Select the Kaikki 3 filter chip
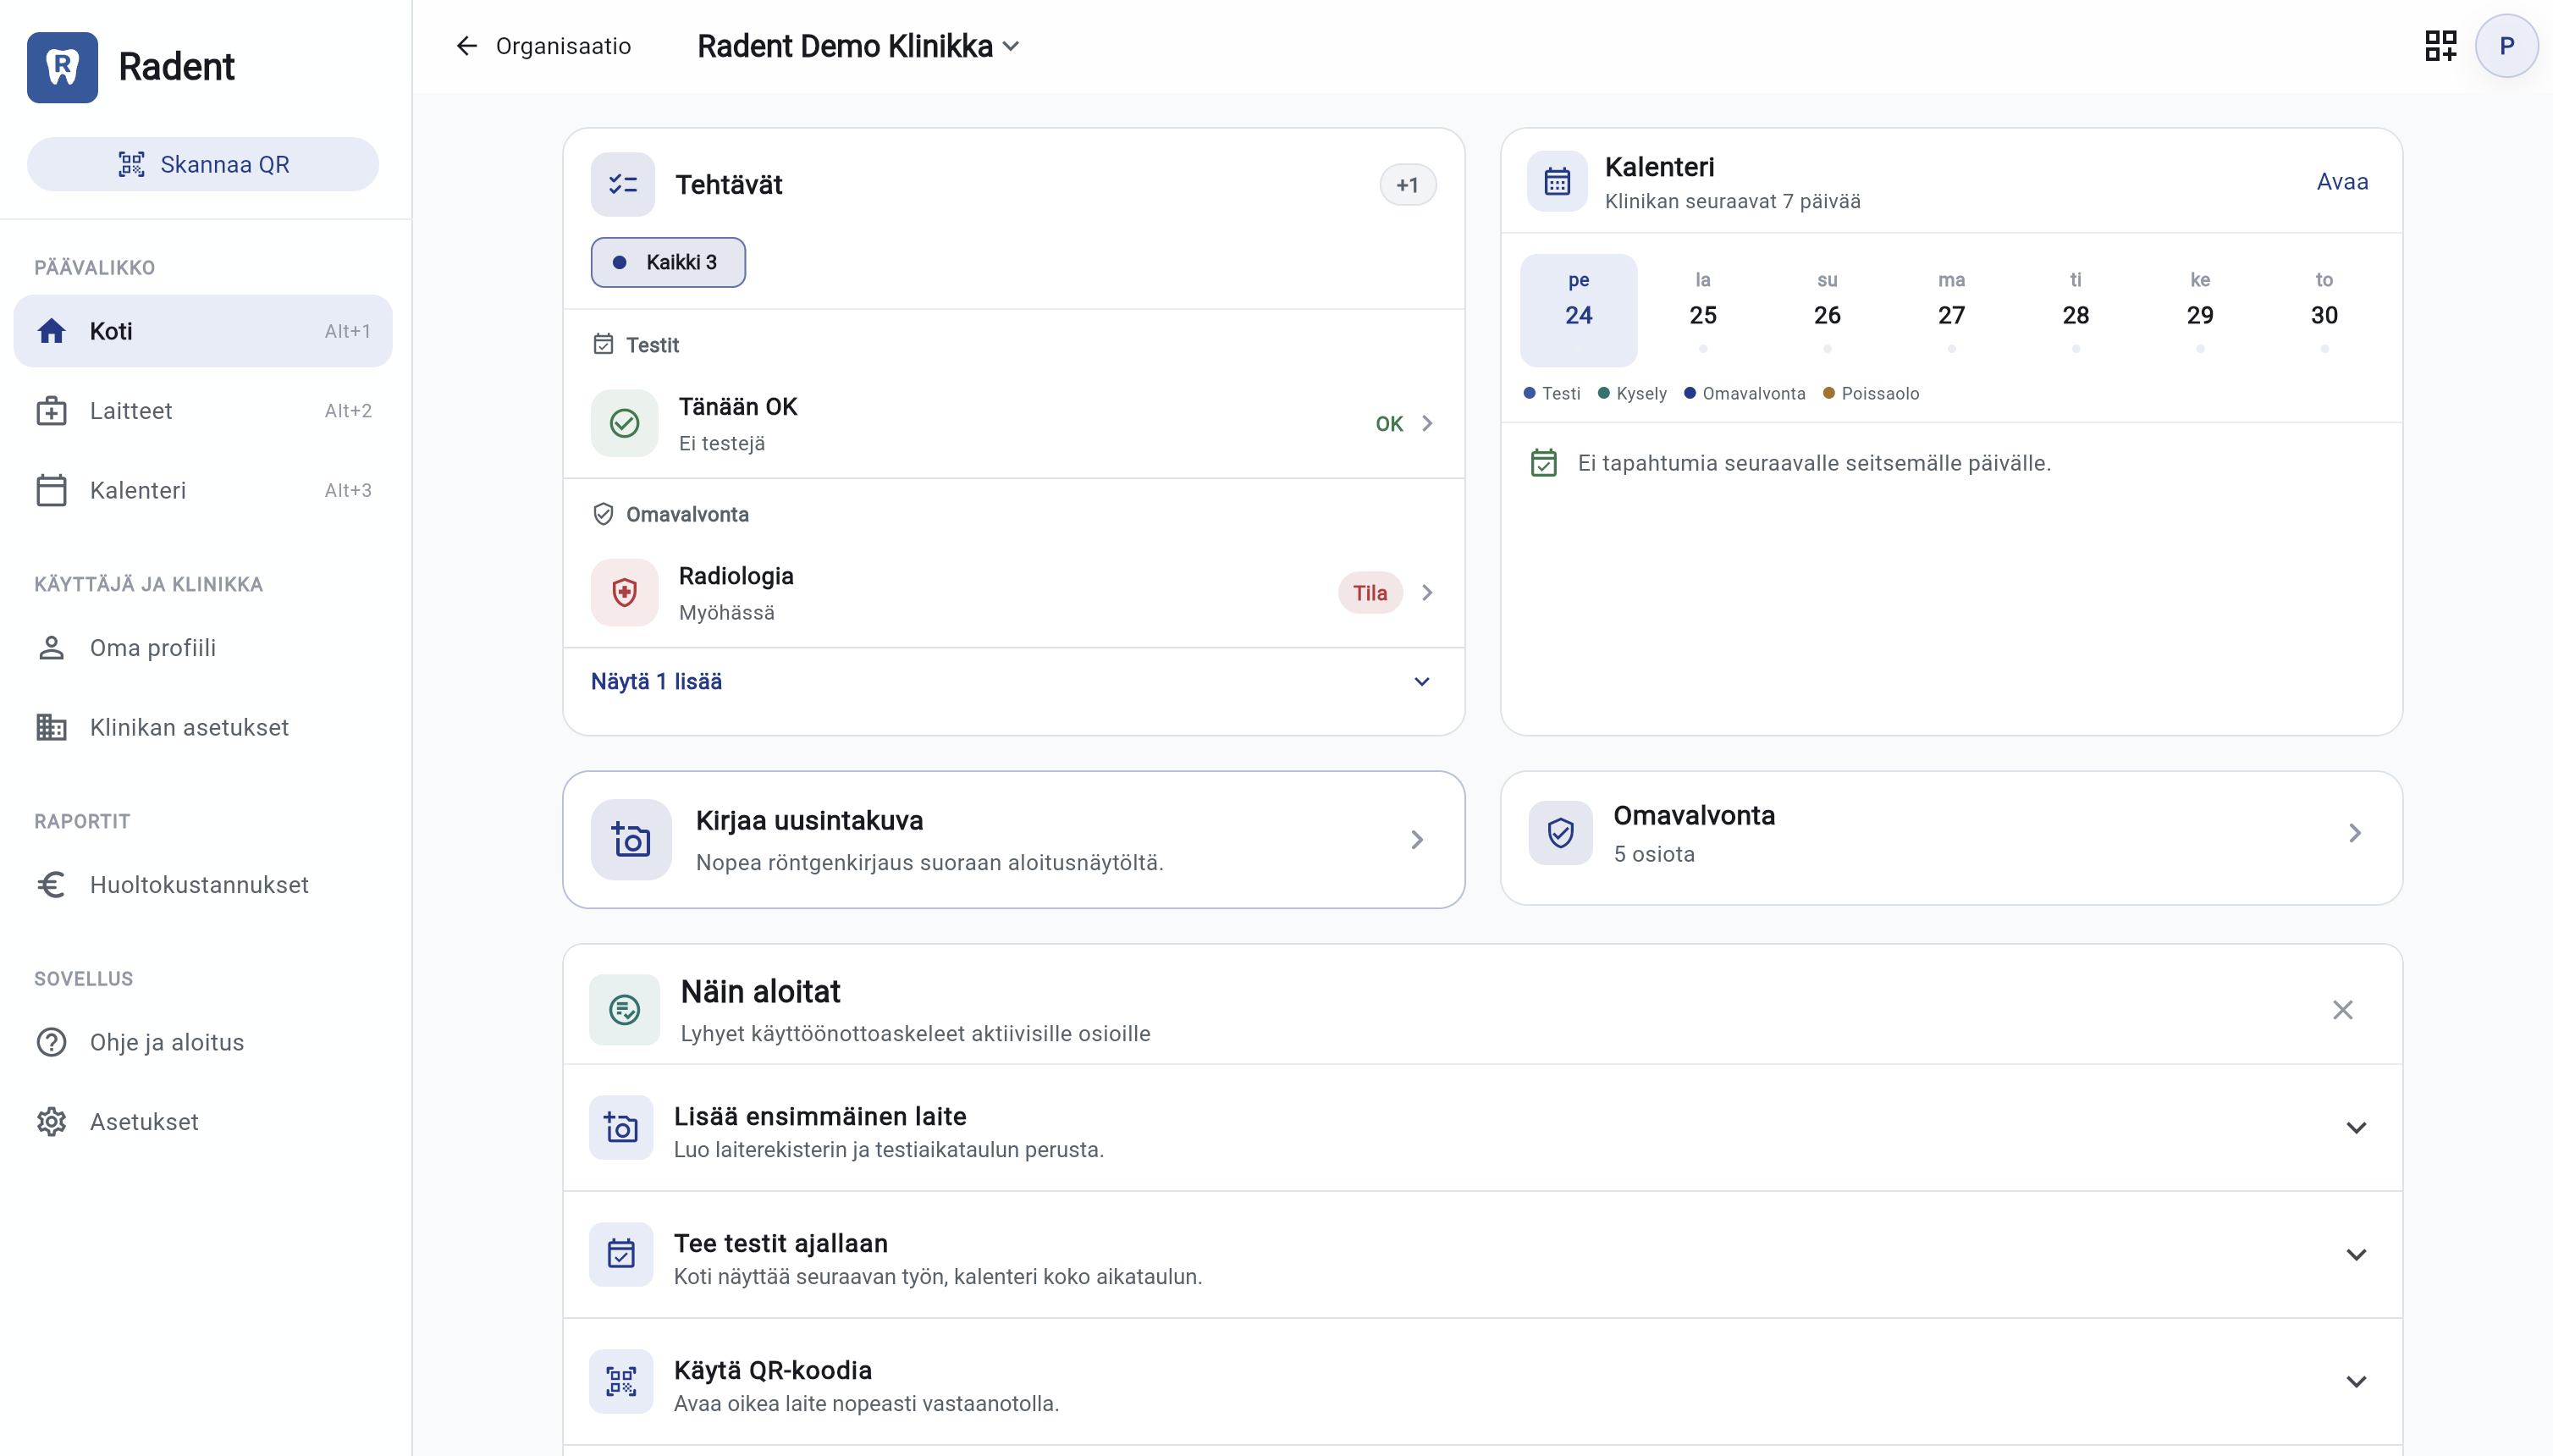 pyautogui.click(x=668, y=262)
